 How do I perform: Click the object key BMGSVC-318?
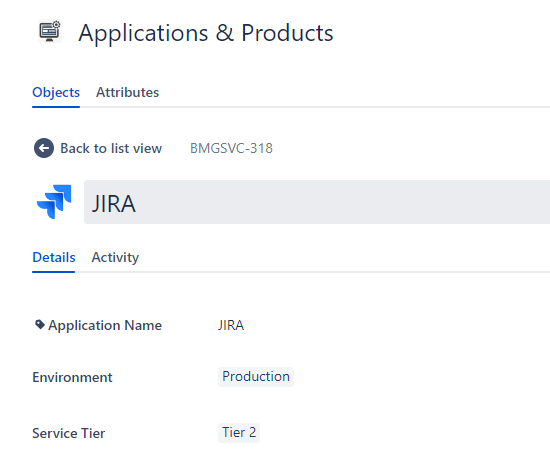231,148
